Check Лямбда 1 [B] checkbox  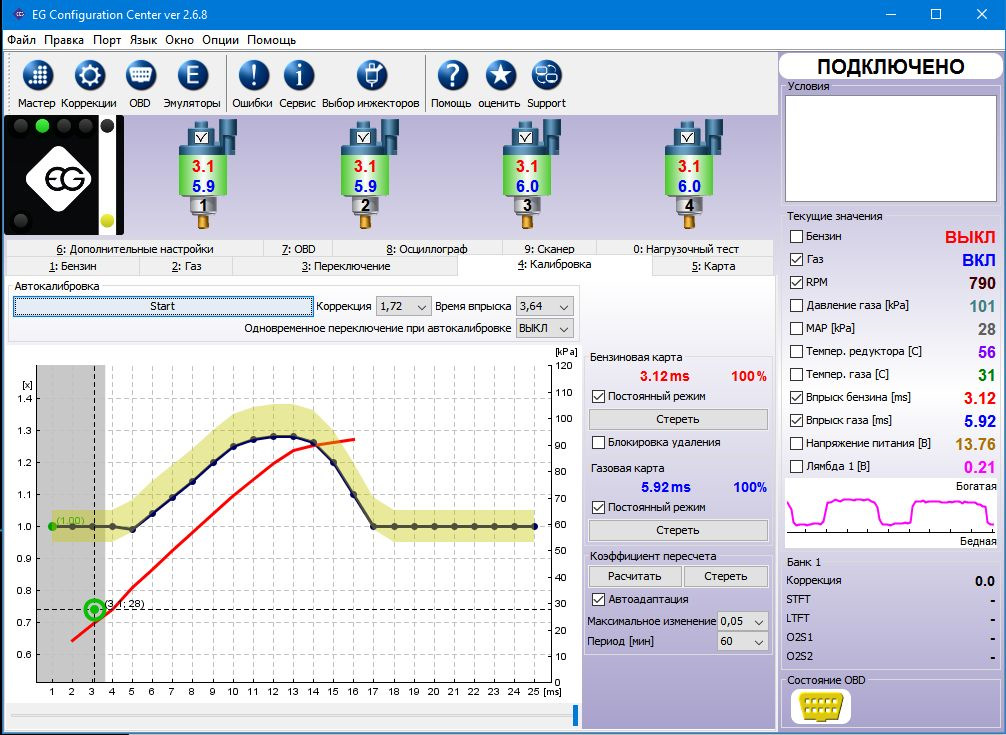[x=796, y=466]
